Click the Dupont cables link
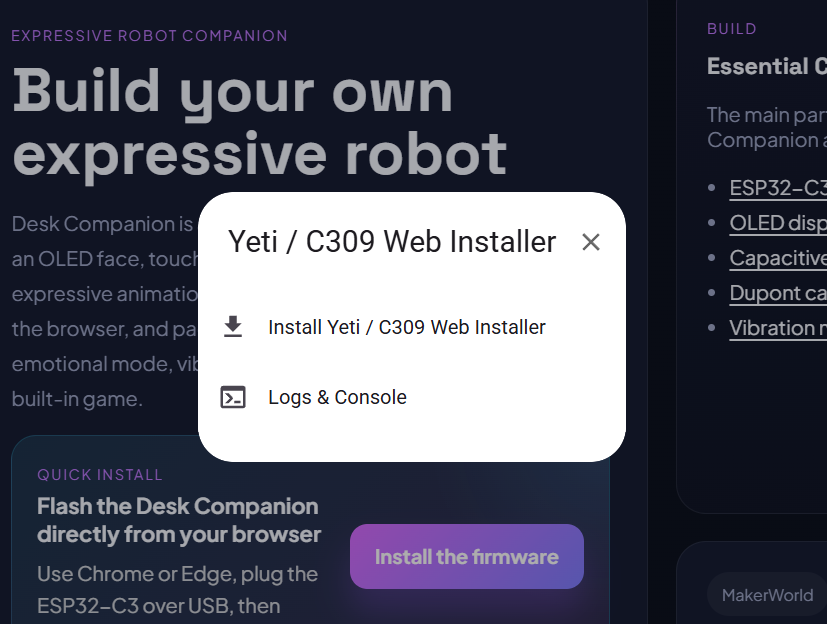The height and width of the screenshot is (624, 827). [x=777, y=293]
